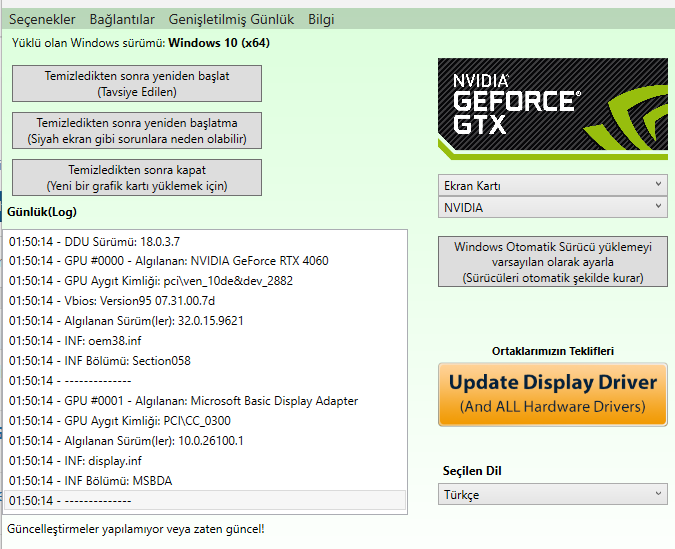Viewport: 675px width, 549px height.
Task: Click the Ortaklarımızın Teklifleri label
Action: click(553, 351)
